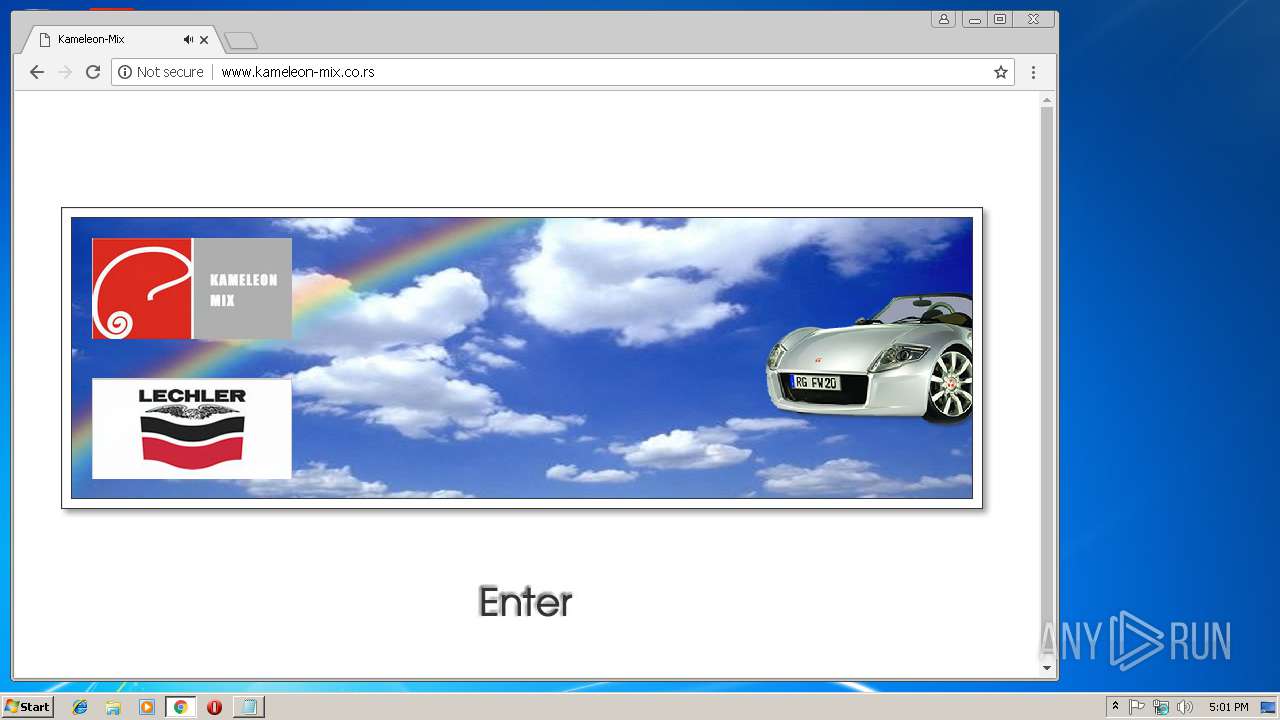1280x720 pixels.
Task: Click the Lechler logo image
Action: click(192, 428)
